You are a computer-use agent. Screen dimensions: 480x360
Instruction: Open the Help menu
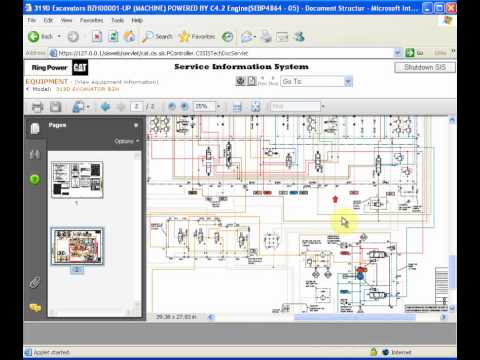pyautogui.click(x=137, y=20)
